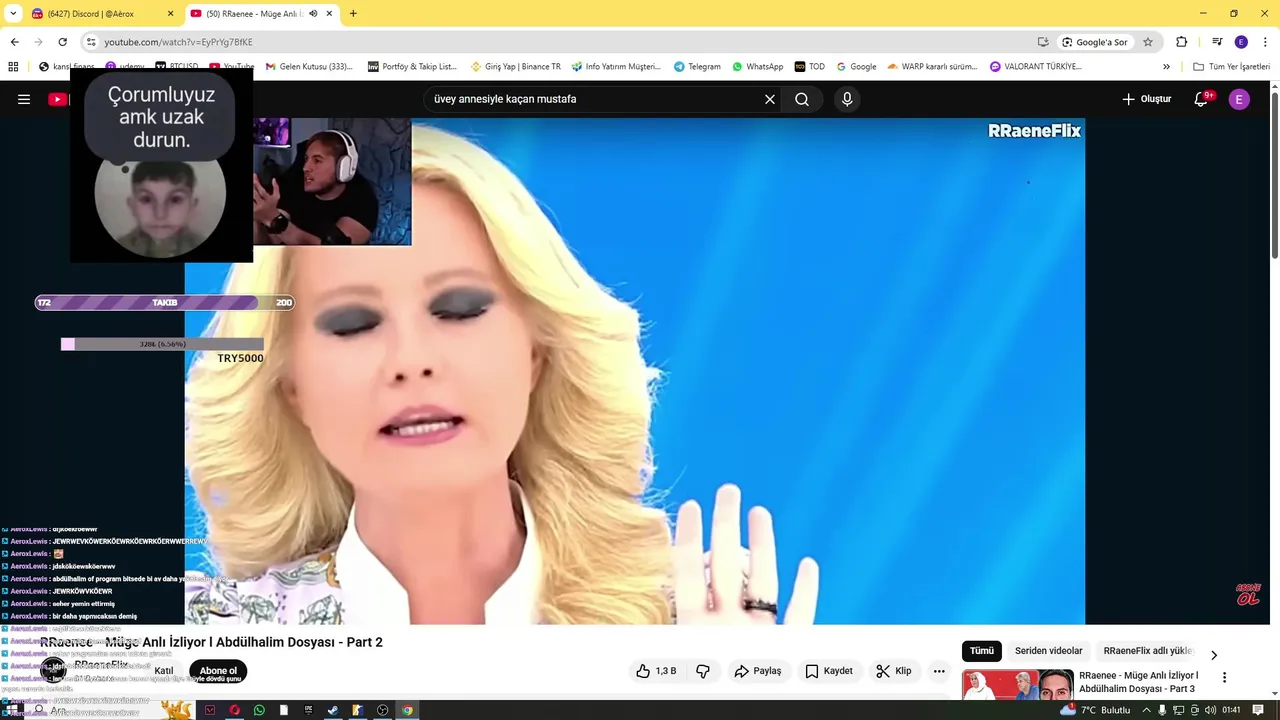Image resolution: width=1280 pixels, height=720 pixels.
Task: Open the weather widget 7°C Bulutlu
Action: pyautogui.click(x=1095, y=710)
